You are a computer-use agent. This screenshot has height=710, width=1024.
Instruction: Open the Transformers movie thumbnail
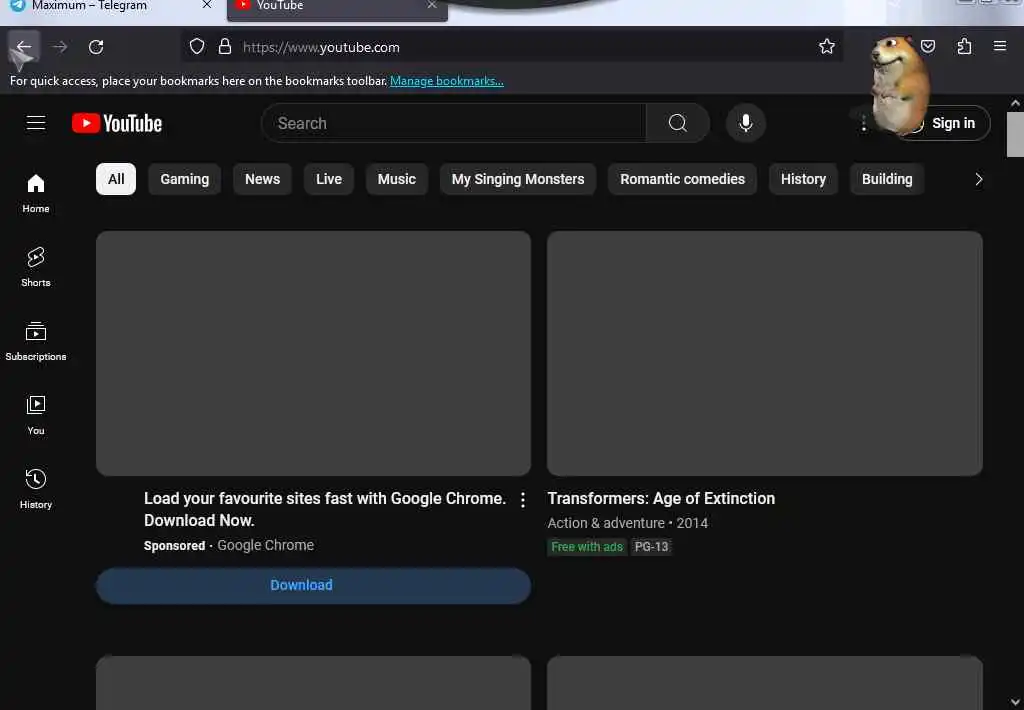pos(765,353)
